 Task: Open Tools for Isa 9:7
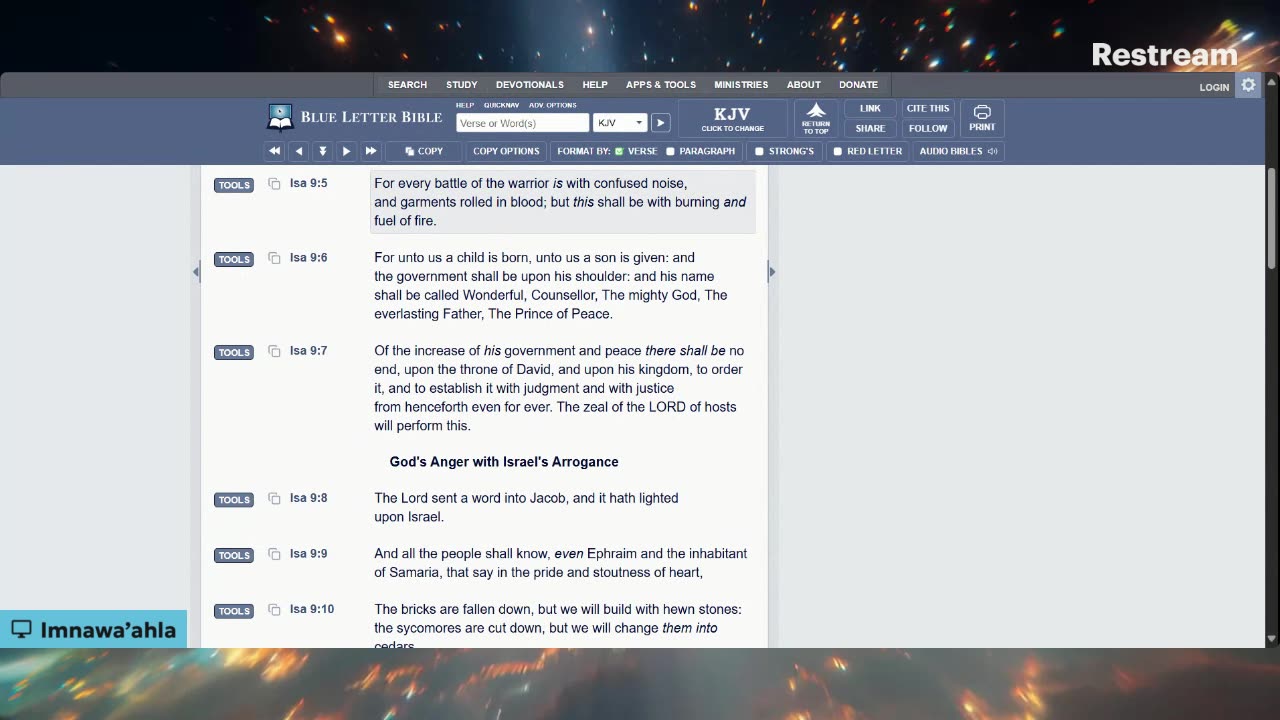[x=234, y=352]
